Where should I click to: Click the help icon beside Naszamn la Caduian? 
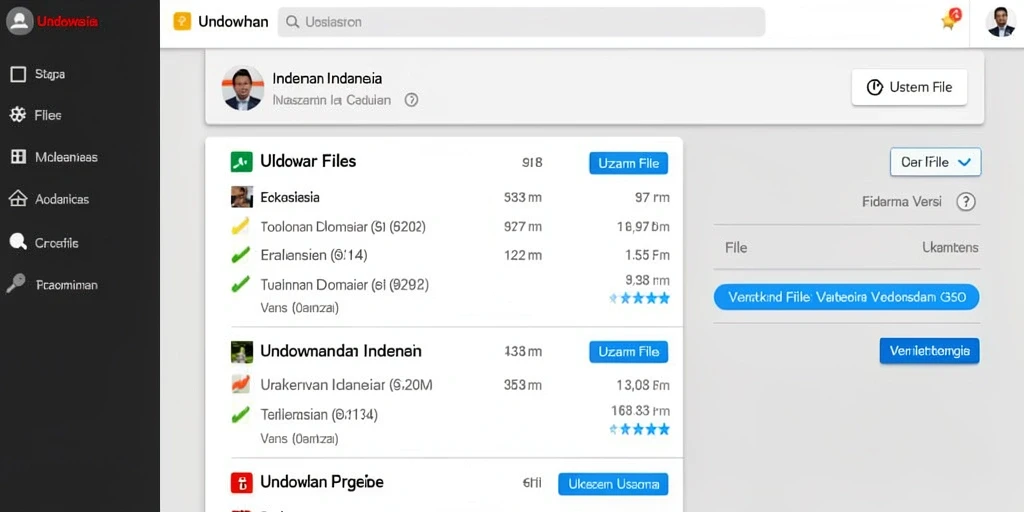(411, 100)
